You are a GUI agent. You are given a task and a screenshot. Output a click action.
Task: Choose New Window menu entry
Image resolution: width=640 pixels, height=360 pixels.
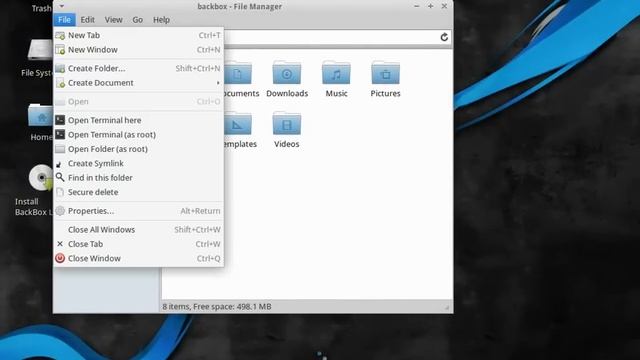coord(138,50)
